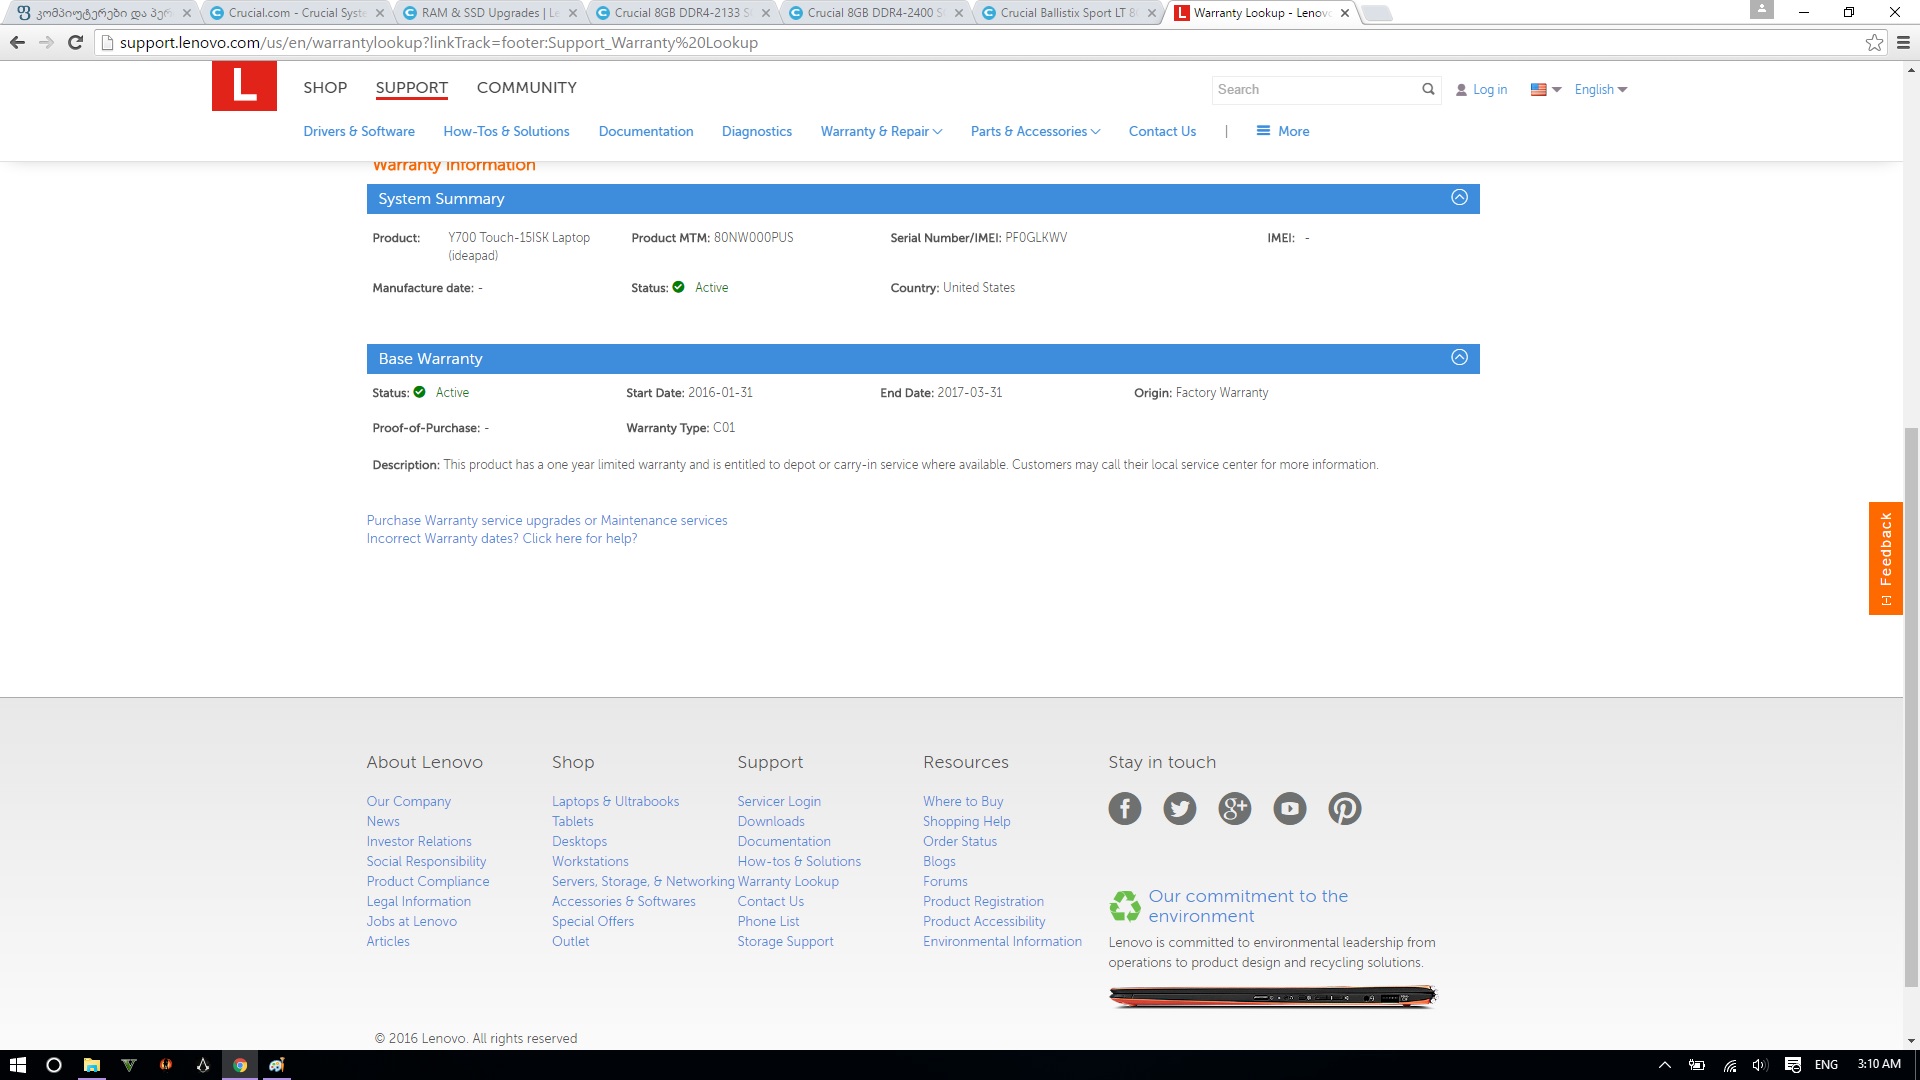Click Purchase Warranty service upgrades link

tap(546, 520)
